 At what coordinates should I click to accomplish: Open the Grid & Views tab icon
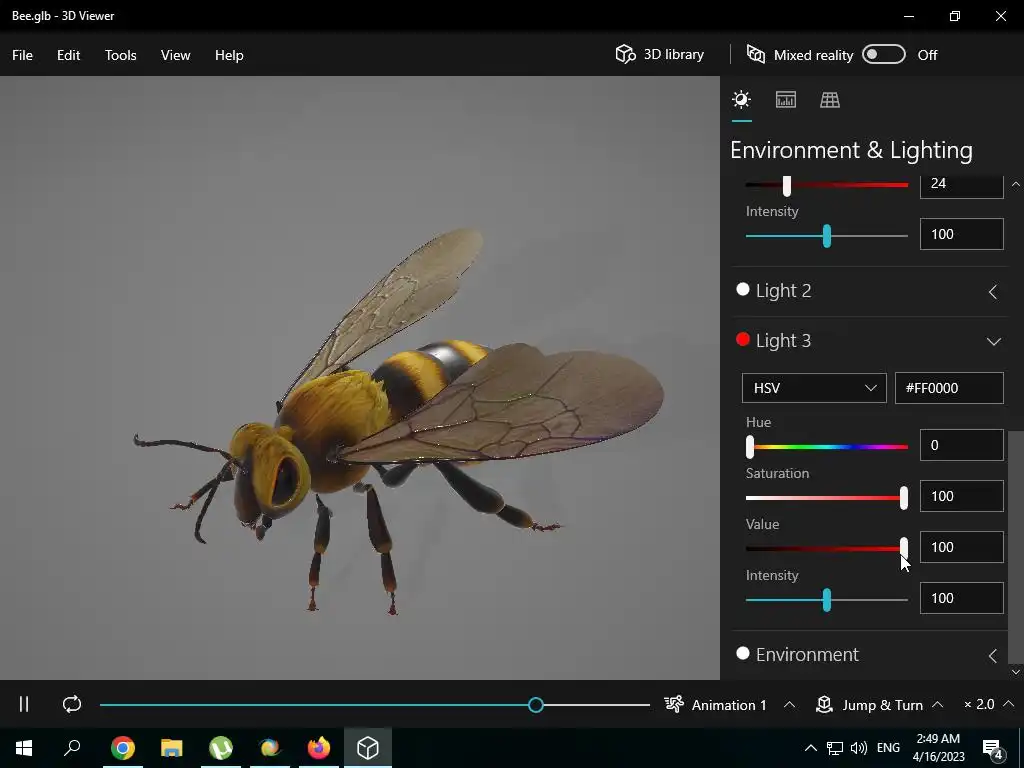(830, 100)
